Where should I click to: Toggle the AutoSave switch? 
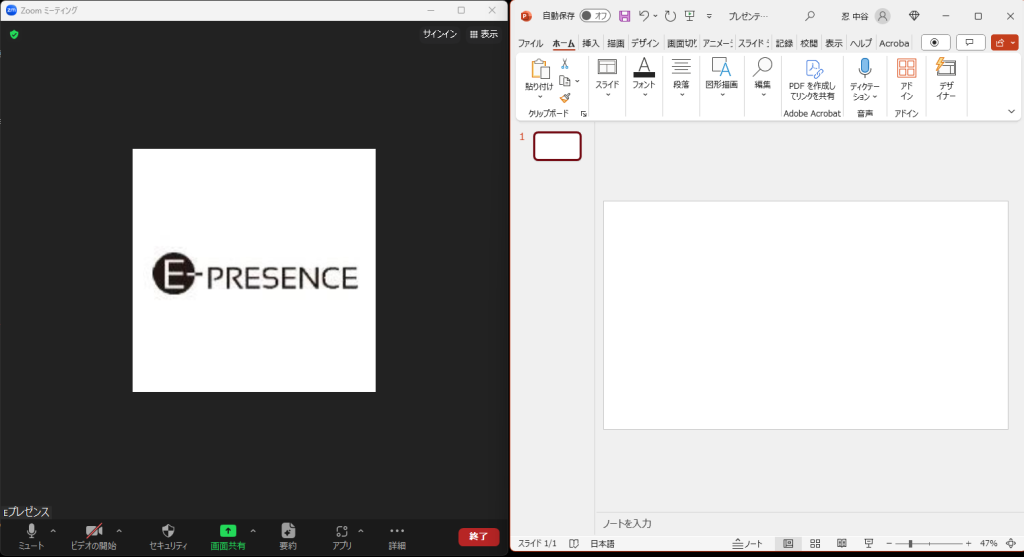coord(595,16)
